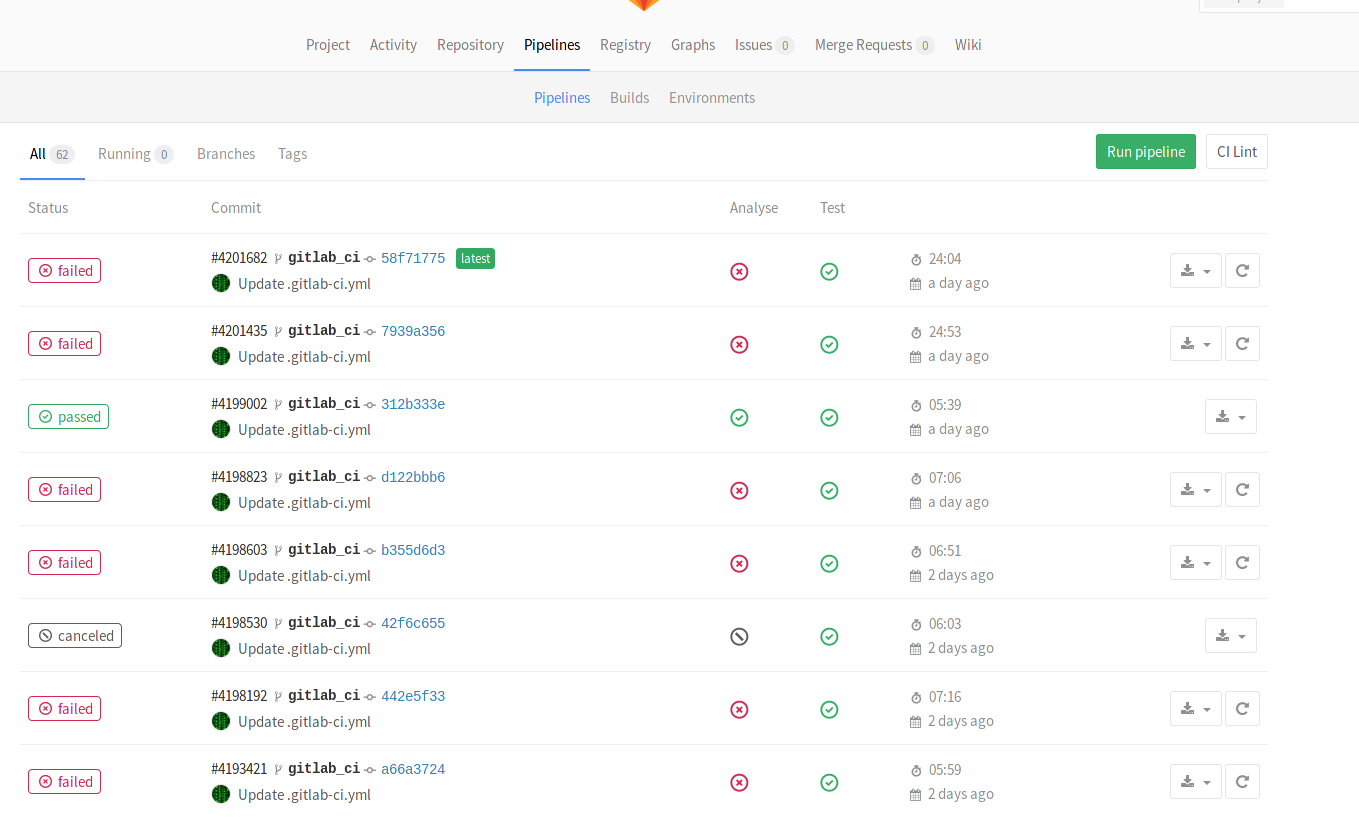Retry pipeline #4193421 with the refresh icon
The image size is (1359, 817).
point(1242,781)
